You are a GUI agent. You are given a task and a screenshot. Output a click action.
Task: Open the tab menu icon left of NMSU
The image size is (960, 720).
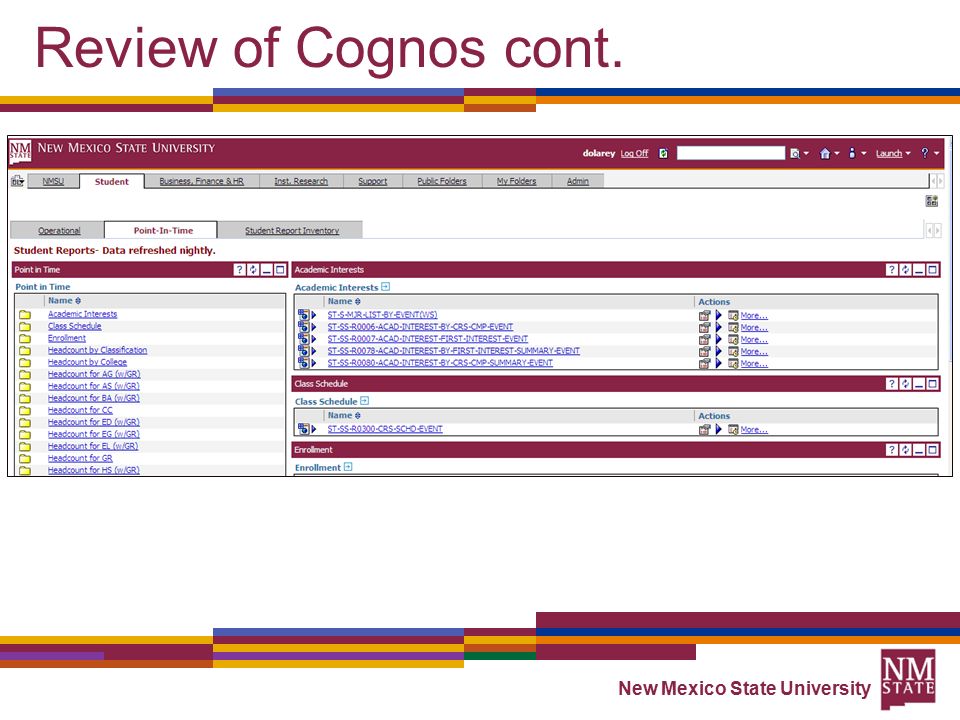coord(17,181)
